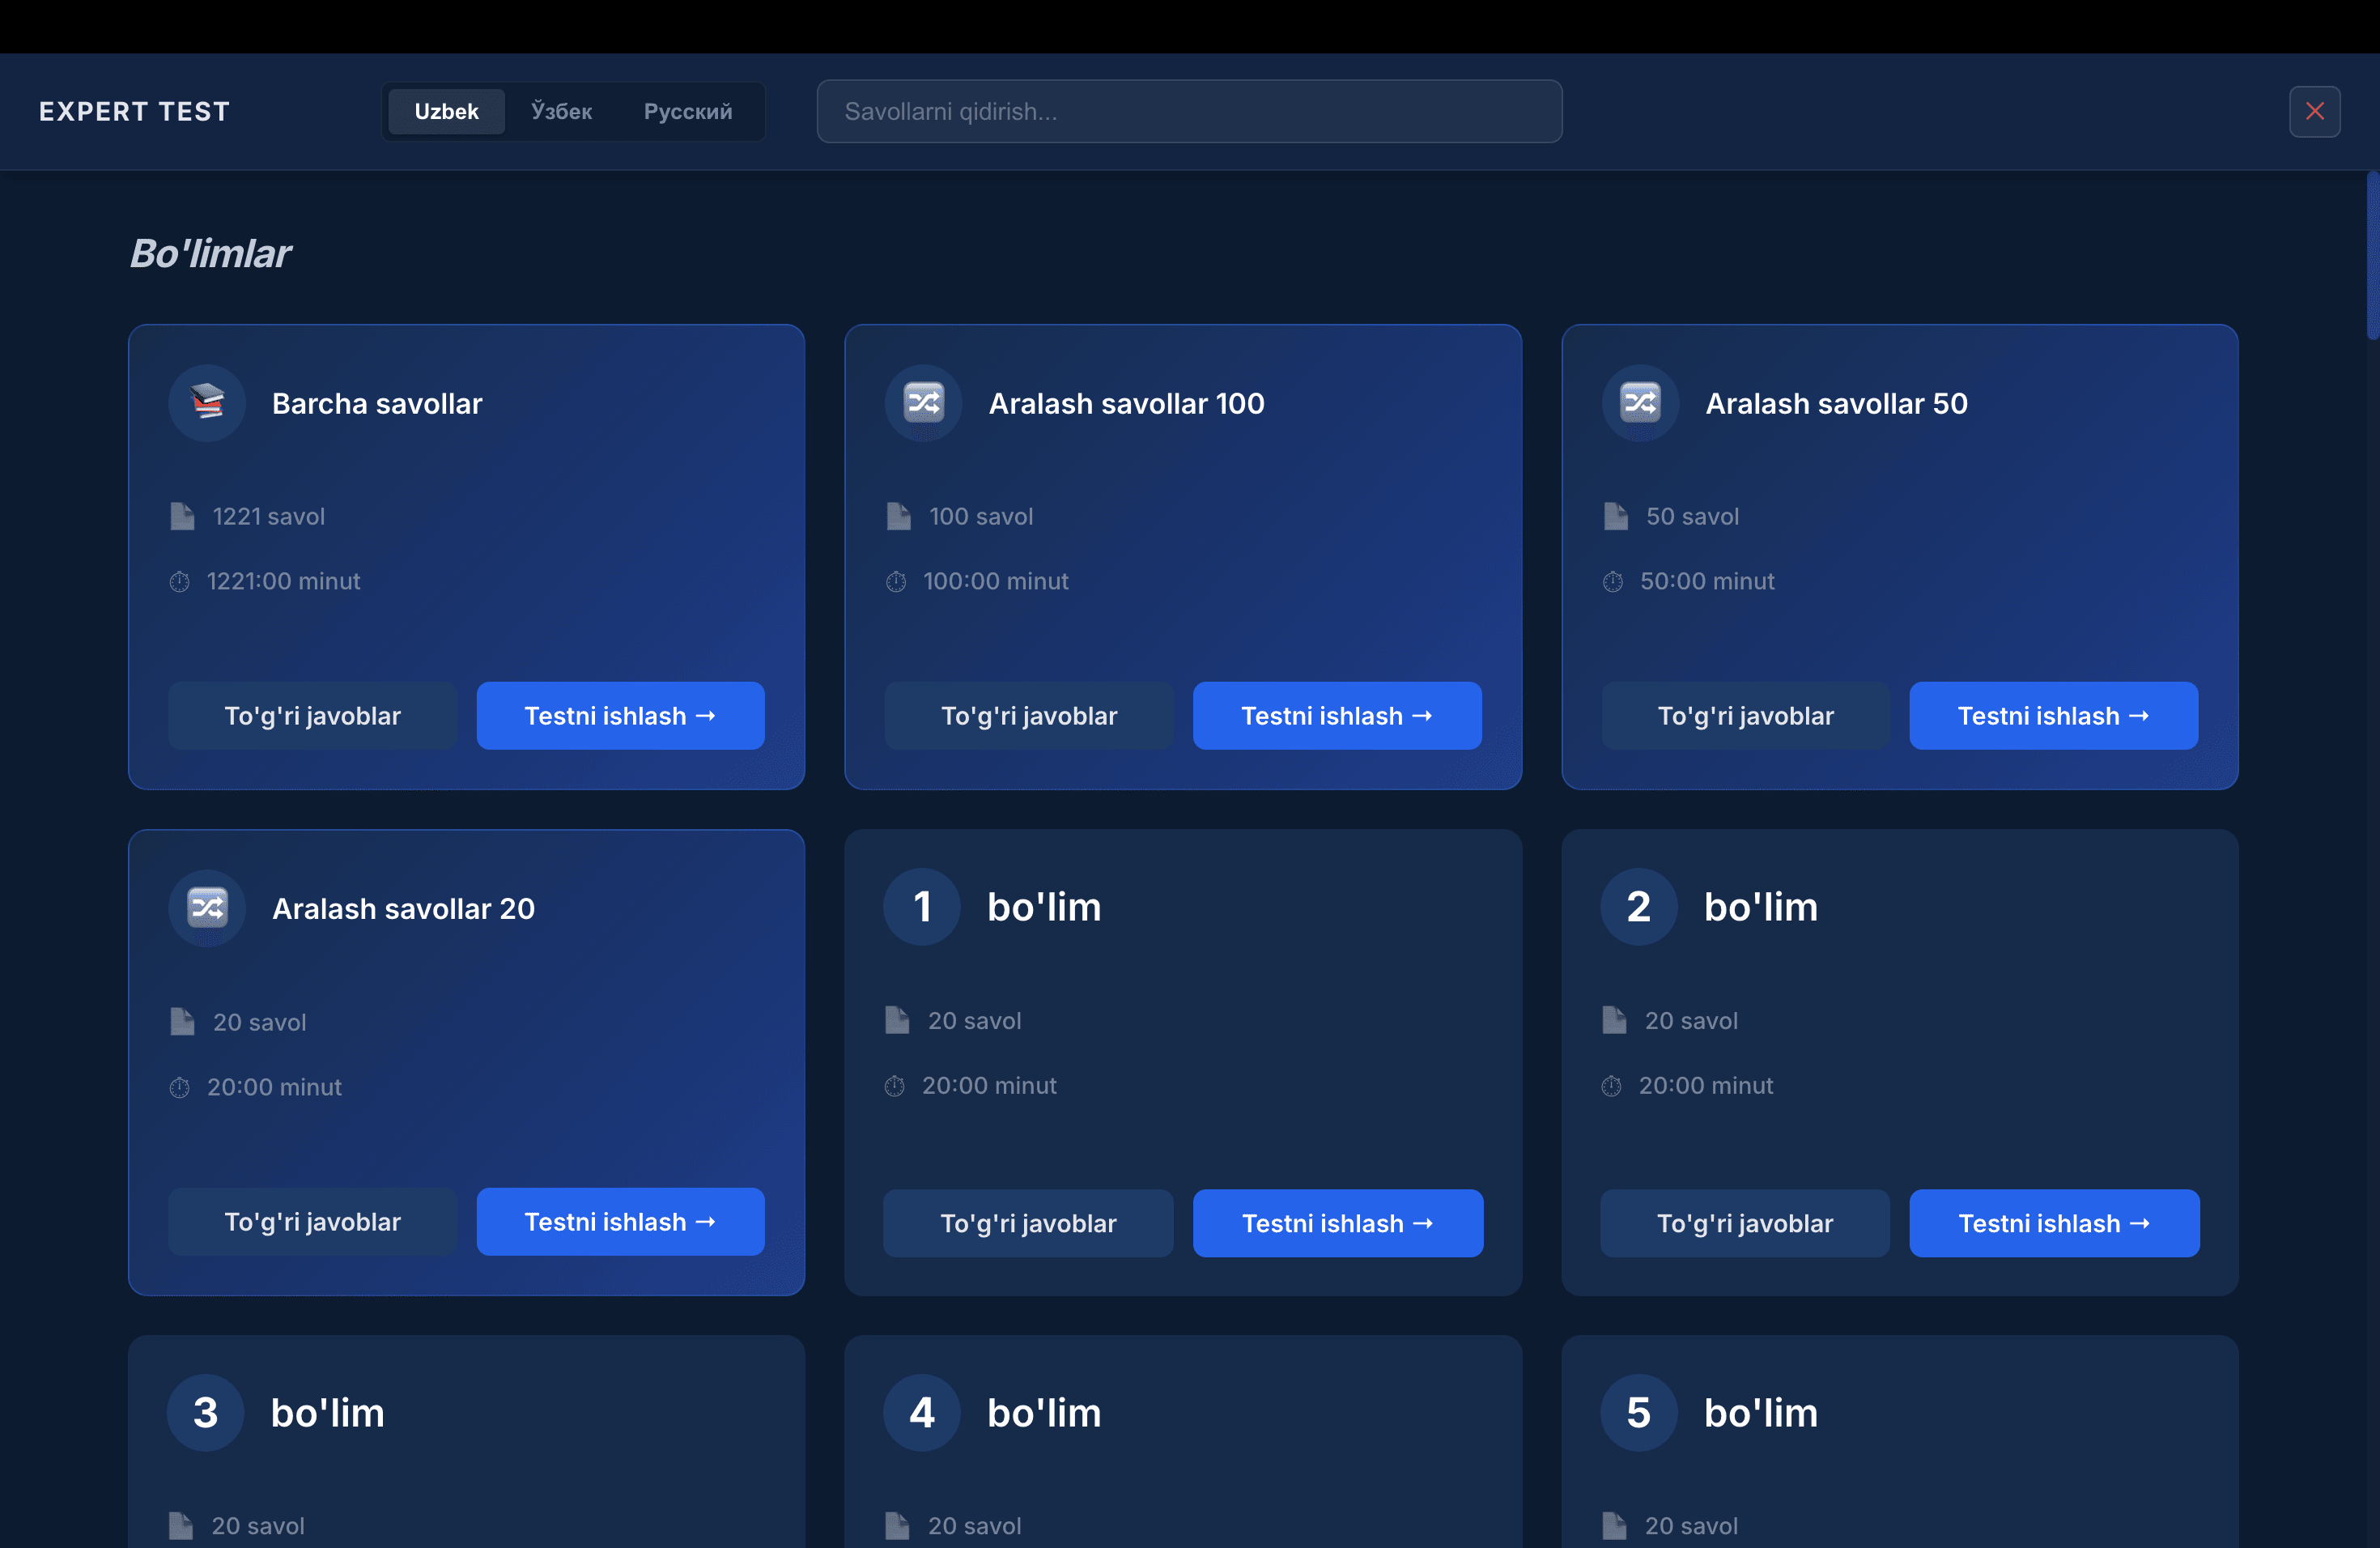The image size is (2380, 1548).
Task: Click the document icon in 4 bo'lim card
Action: tap(897, 1526)
